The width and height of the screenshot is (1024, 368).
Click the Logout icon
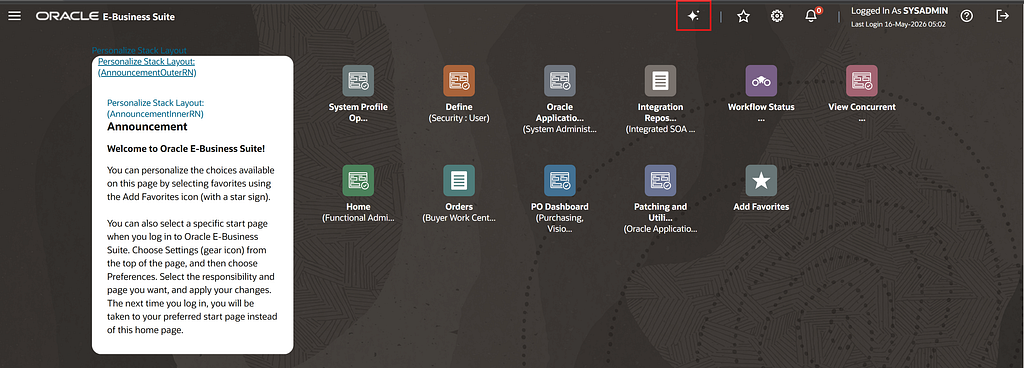click(x=1002, y=16)
